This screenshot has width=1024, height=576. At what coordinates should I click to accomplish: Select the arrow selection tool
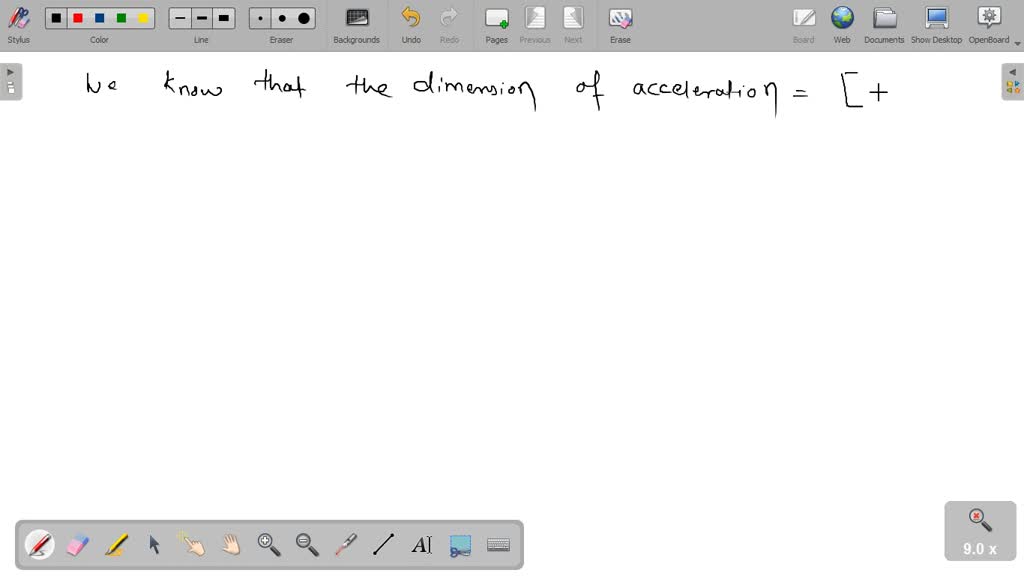(155, 544)
